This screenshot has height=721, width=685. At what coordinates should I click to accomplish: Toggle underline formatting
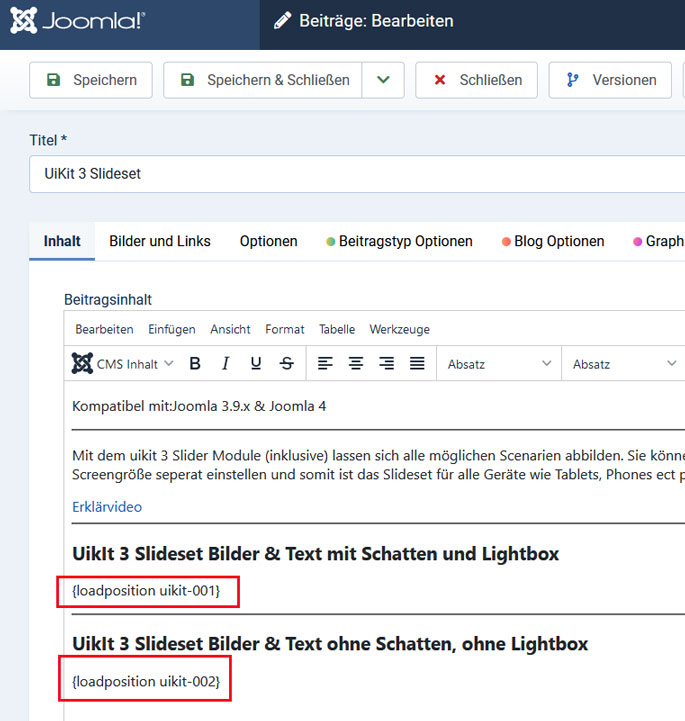click(256, 364)
